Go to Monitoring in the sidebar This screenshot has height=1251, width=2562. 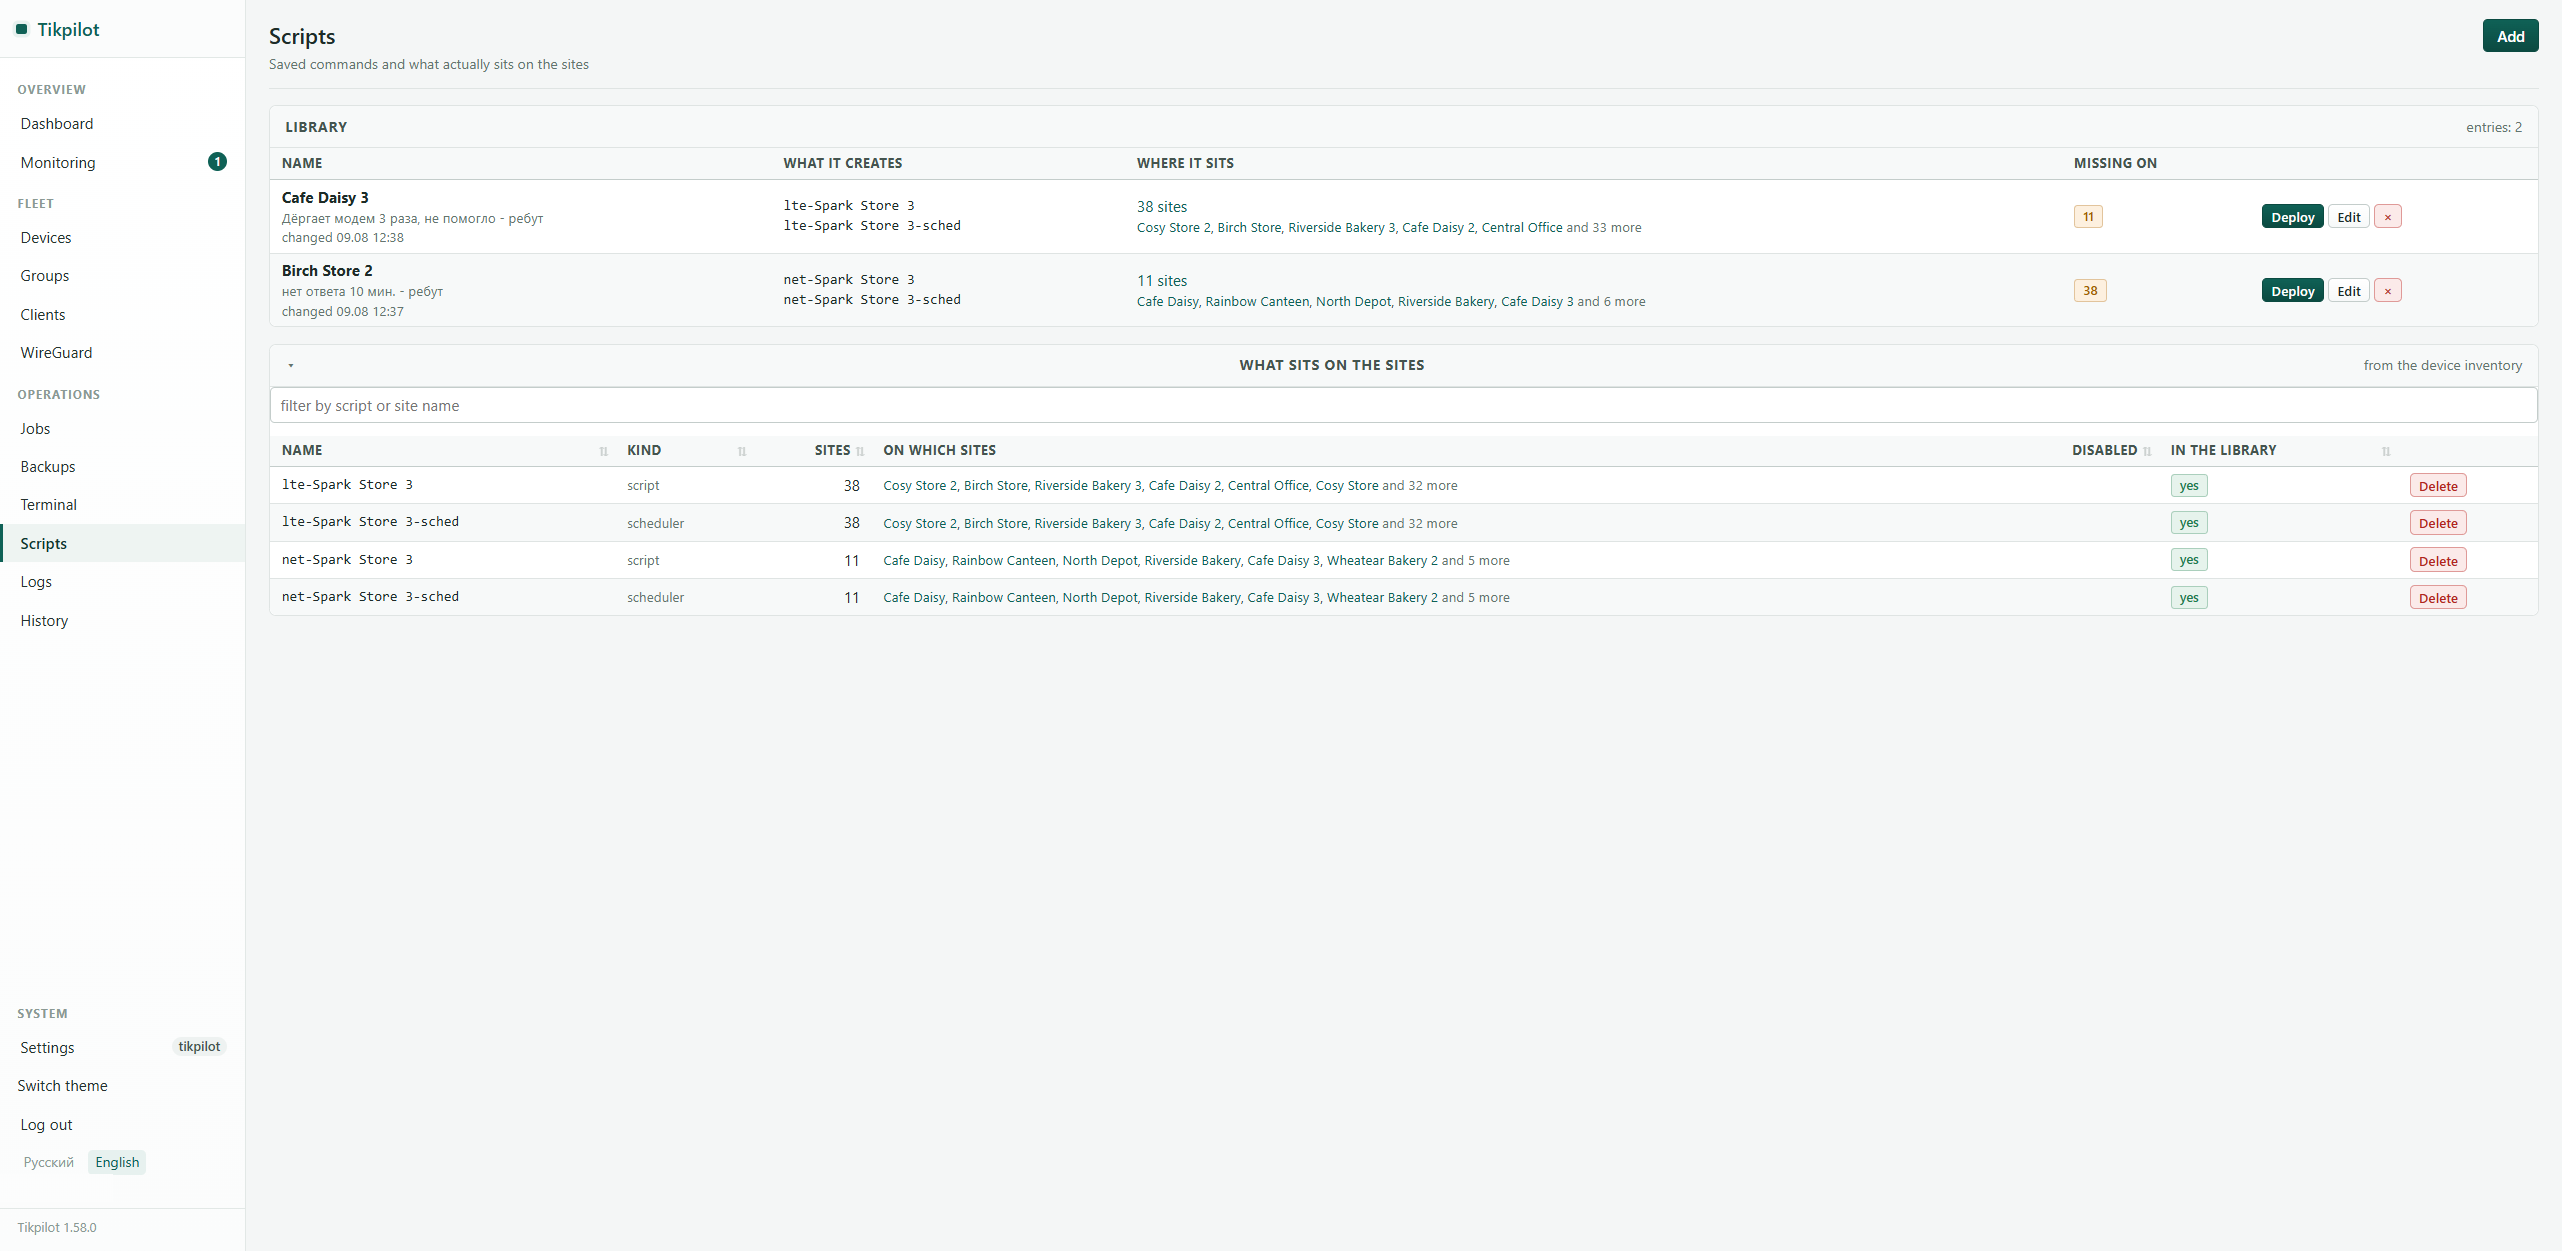click(122, 162)
